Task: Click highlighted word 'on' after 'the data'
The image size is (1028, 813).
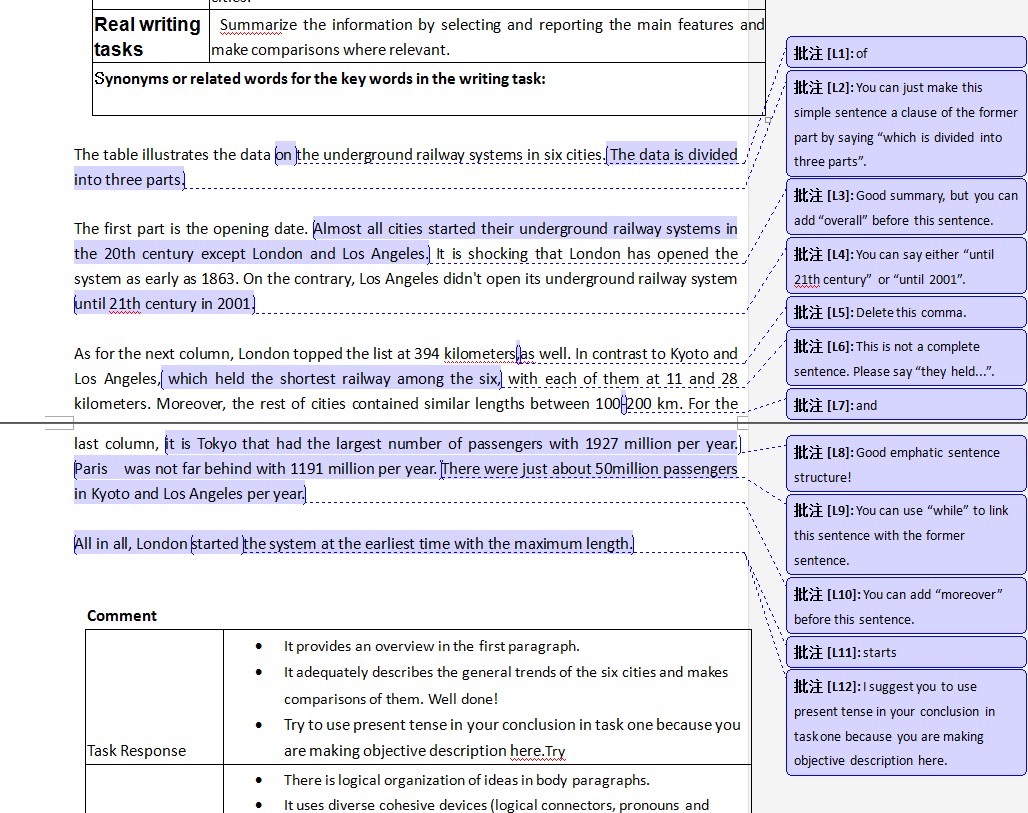Action: 285,155
